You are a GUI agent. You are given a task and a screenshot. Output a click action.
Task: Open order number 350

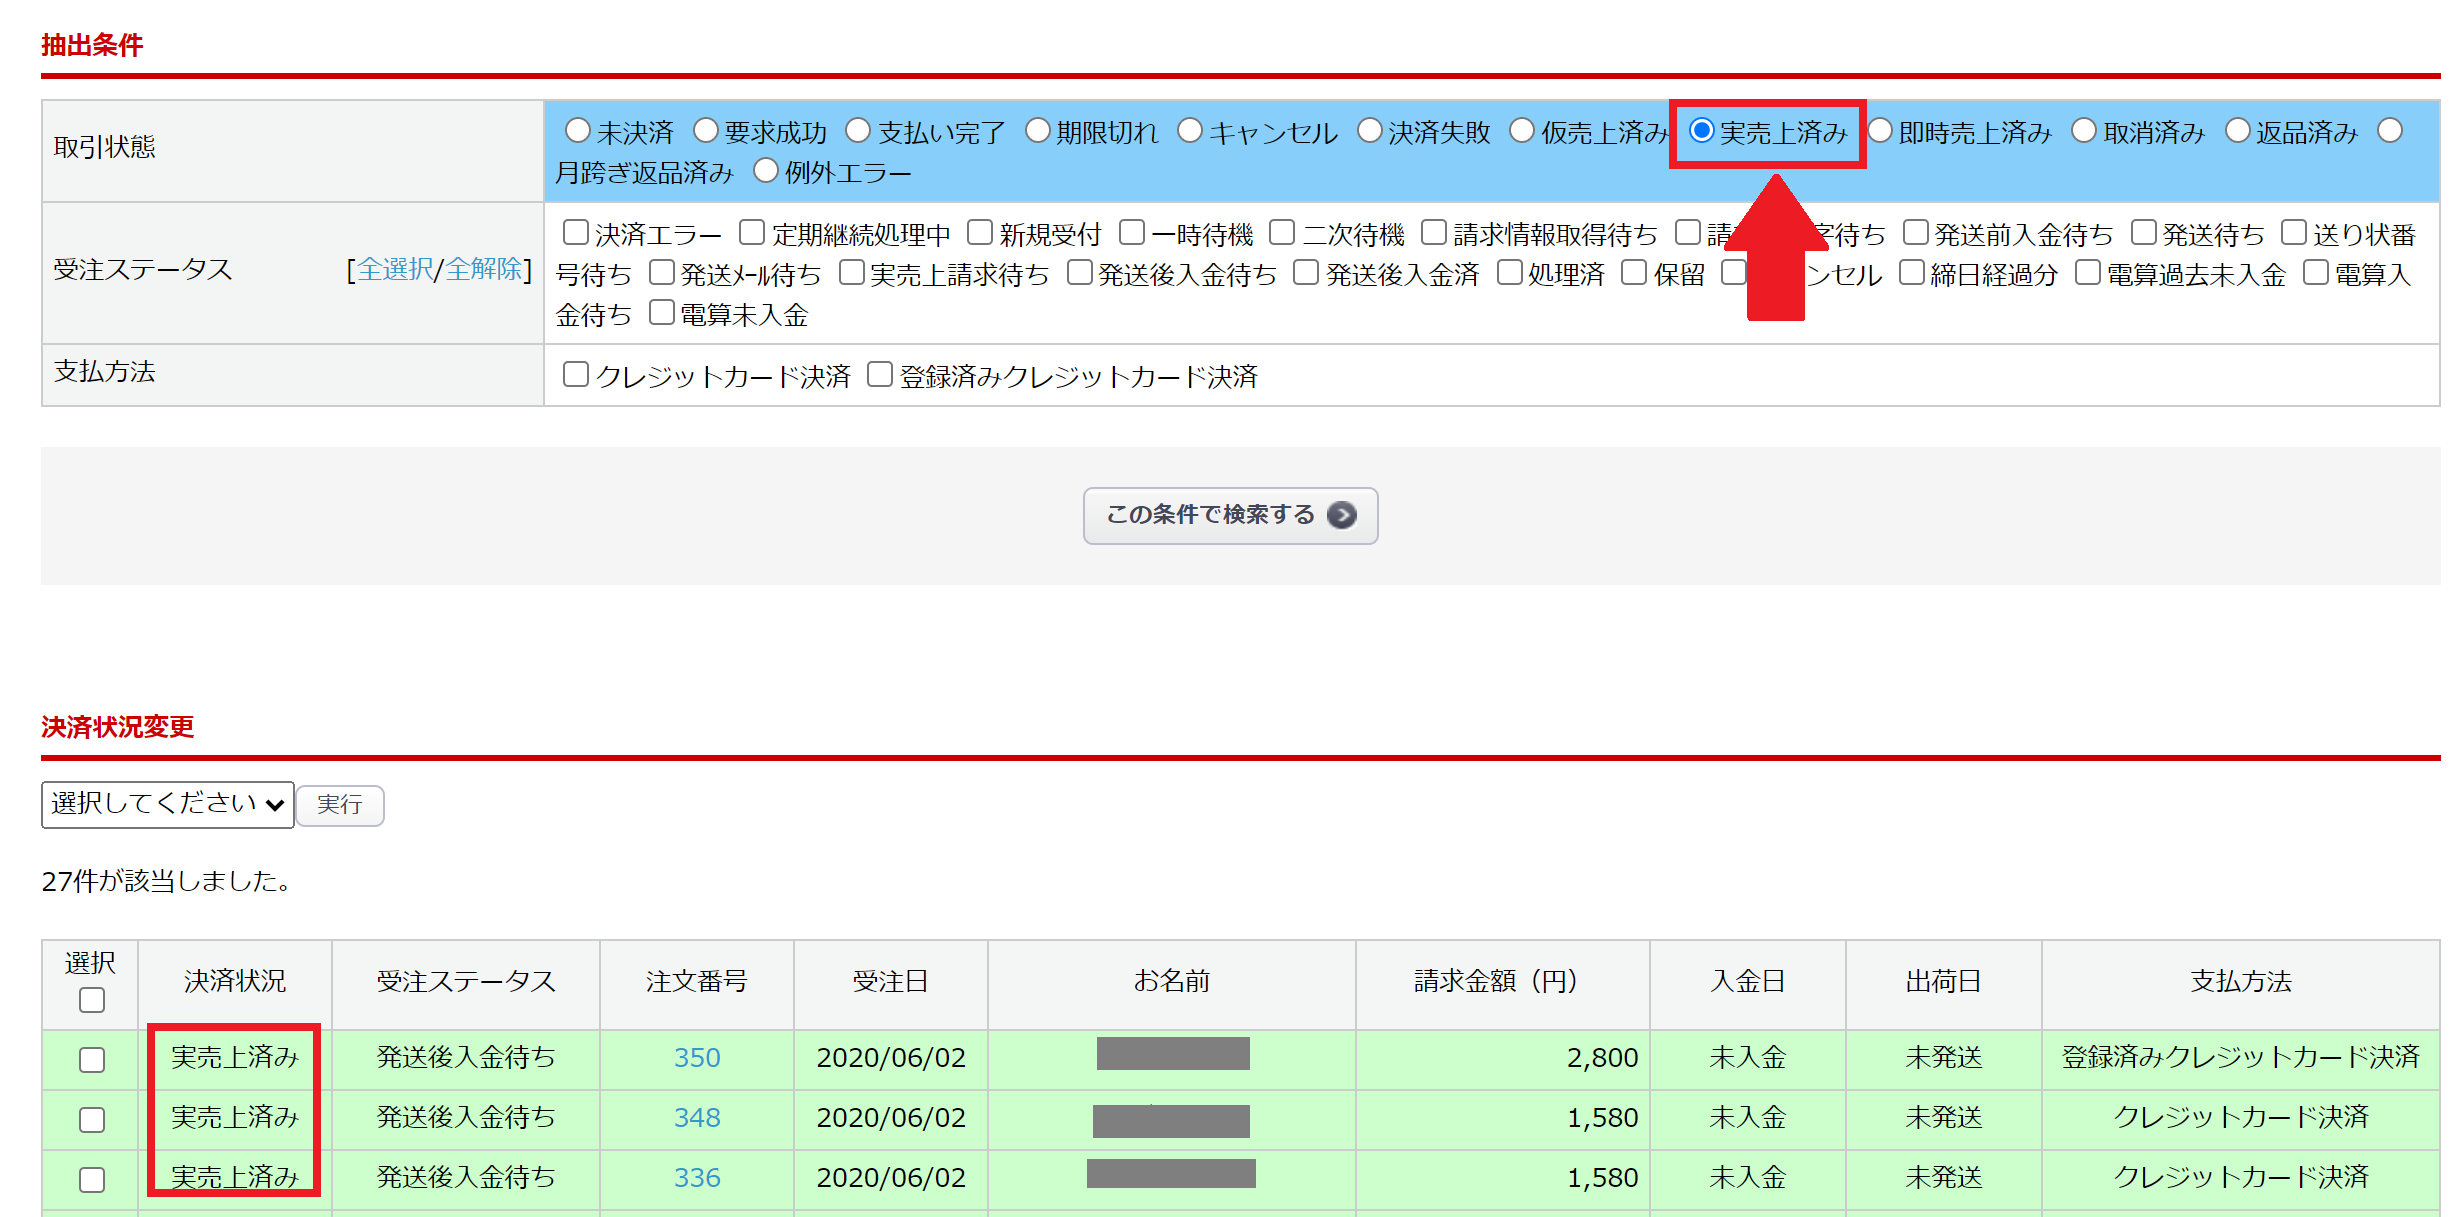[696, 1058]
